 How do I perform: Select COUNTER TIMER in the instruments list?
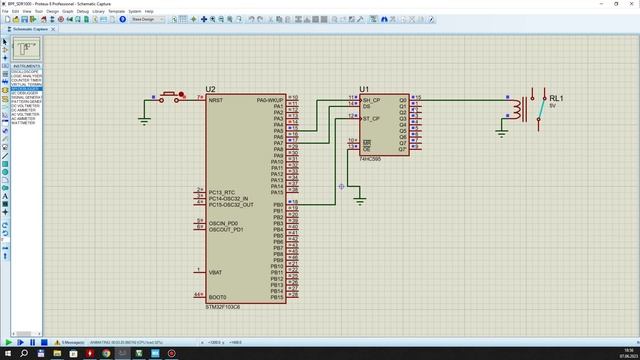[26, 80]
